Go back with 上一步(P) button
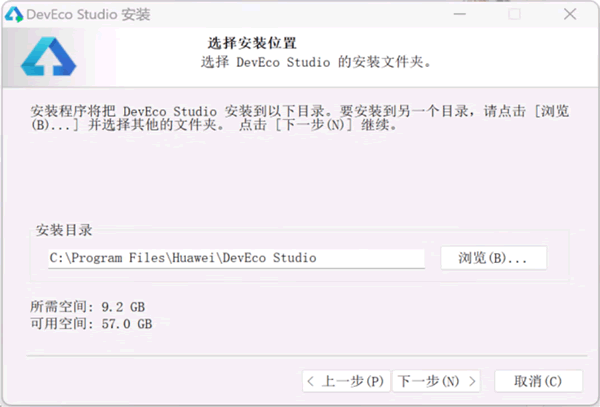This screenshot has height=407, width=600. coord(346,381)
